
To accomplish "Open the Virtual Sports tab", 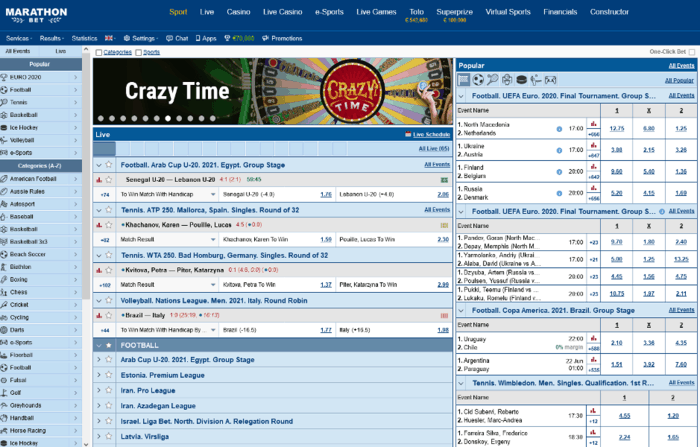I will pyautogui.click(x=508, y=12).
